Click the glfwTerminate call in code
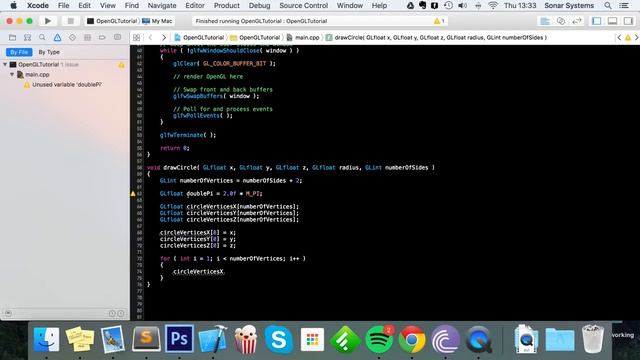Image resolution: width=640 pixels, height=360 pixels. coord(182,135)
